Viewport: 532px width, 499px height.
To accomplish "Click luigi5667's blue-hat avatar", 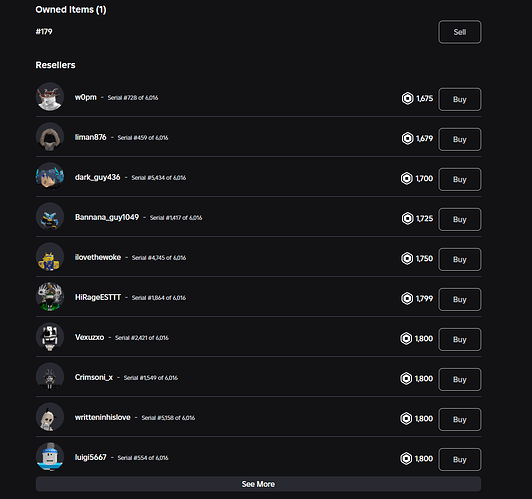I will (x=50, y=457).
